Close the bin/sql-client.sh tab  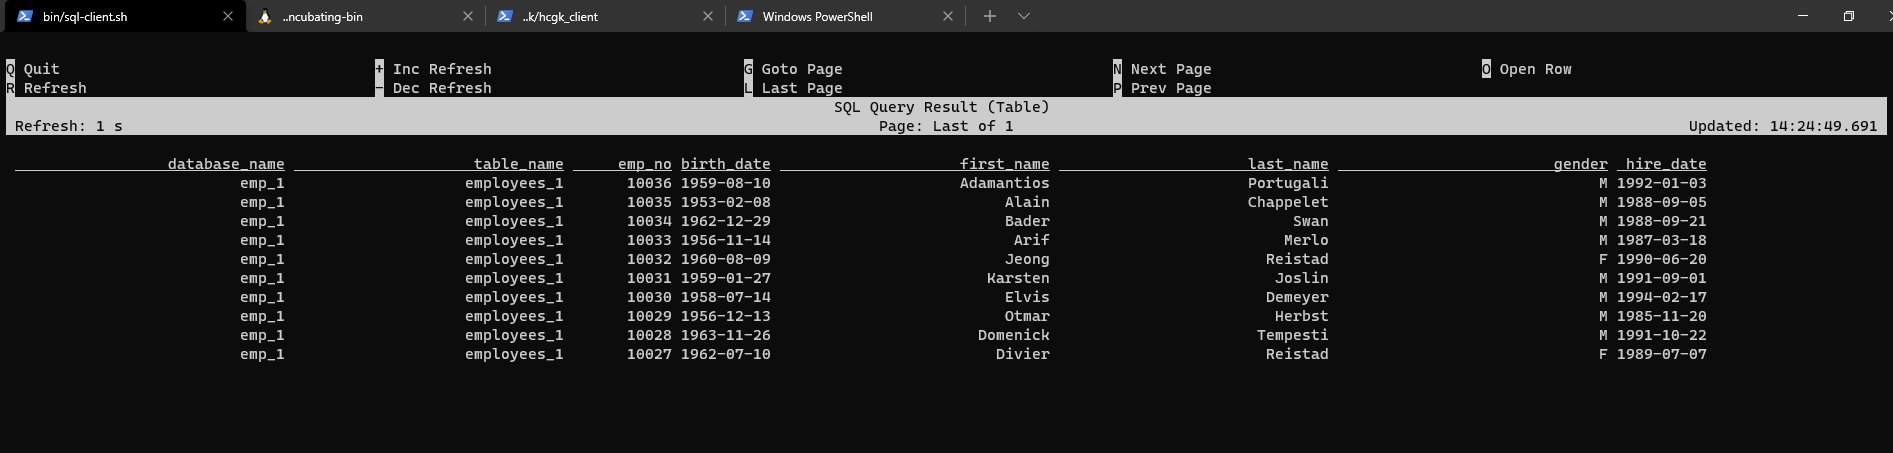coord(228,16)
